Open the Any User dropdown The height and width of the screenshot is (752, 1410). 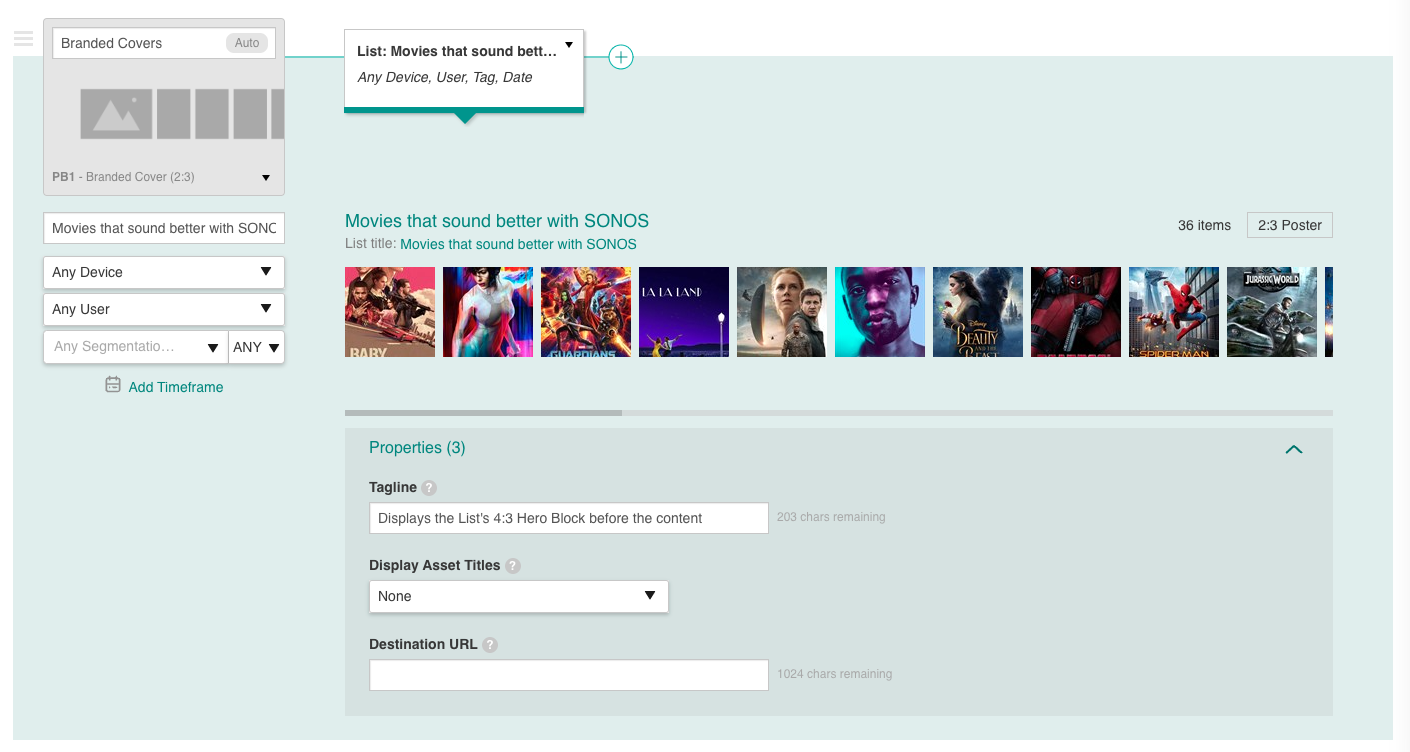point(164,309)
